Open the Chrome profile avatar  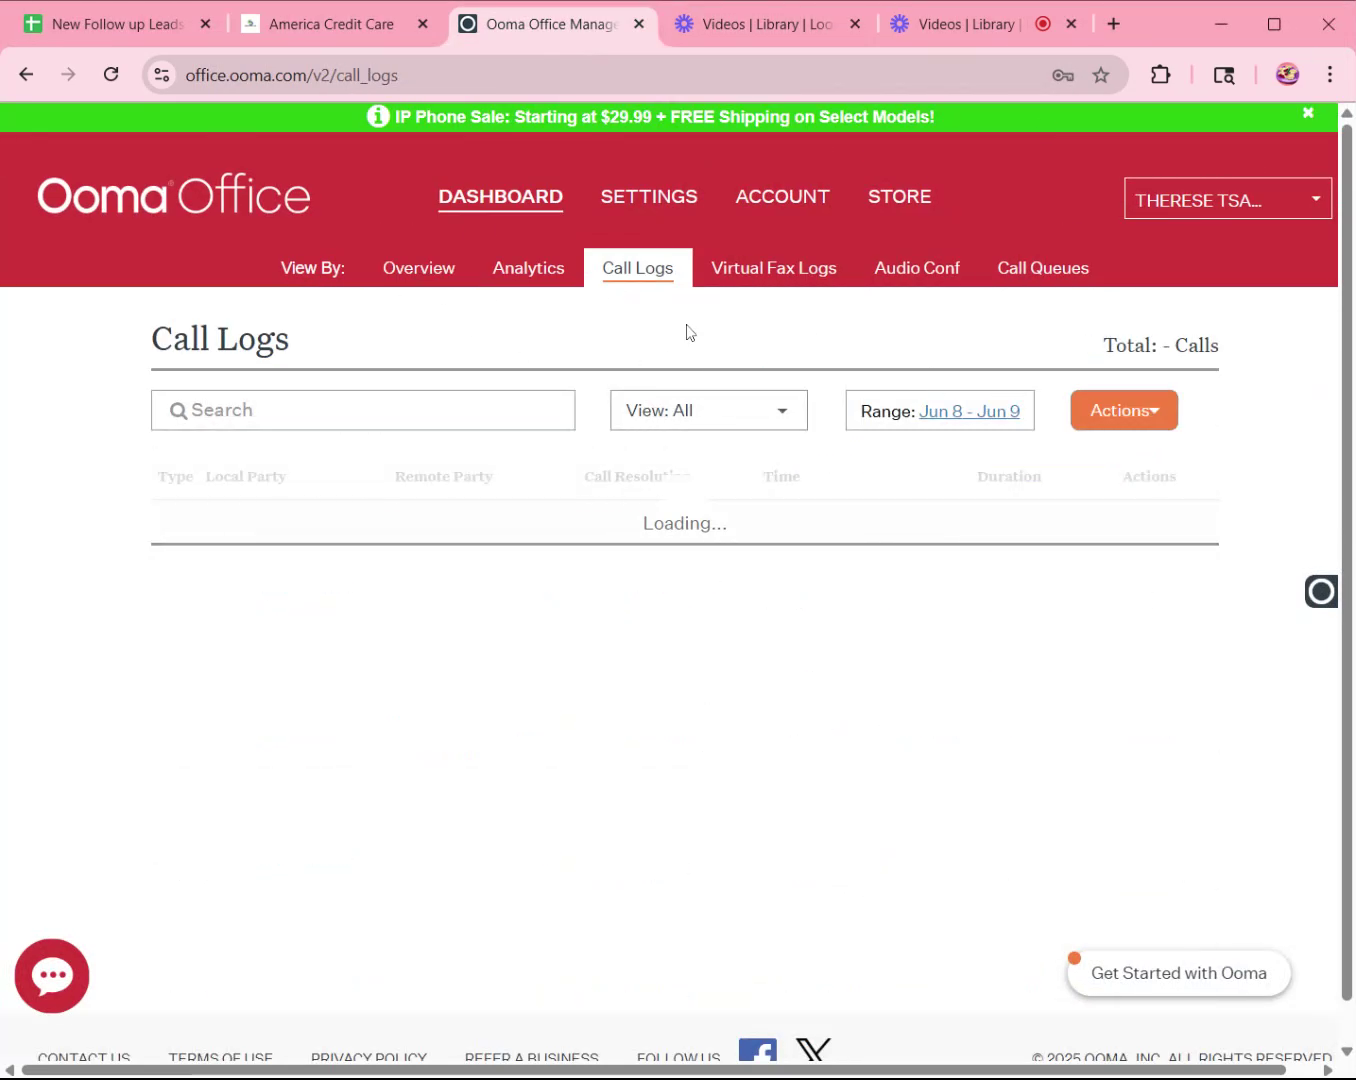click(x=1288, y=75)
